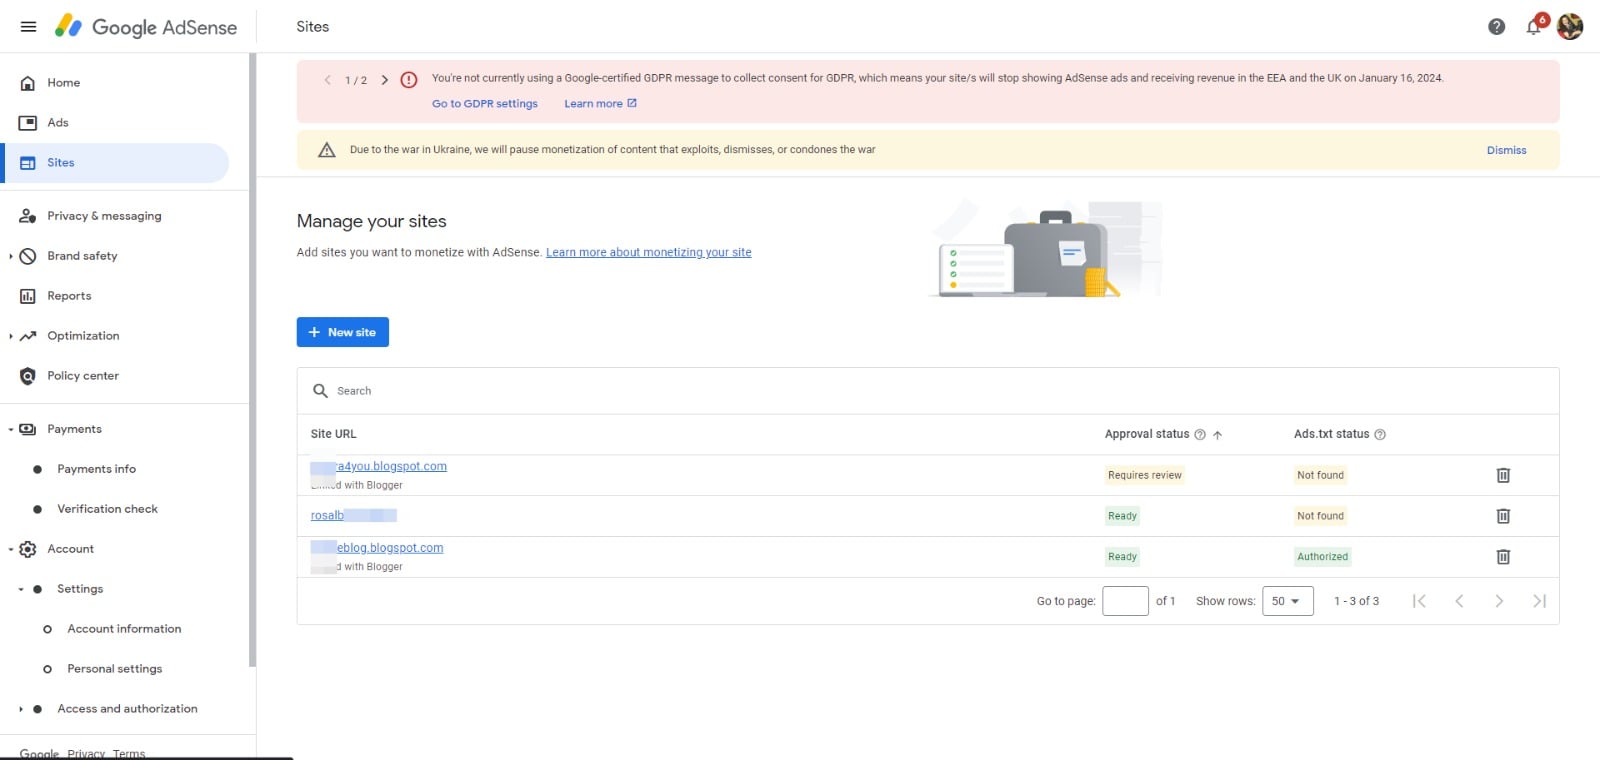Expand the Optimization section arrow
The image size is (1600, 760).
pyautogui.click(x=10, y=336)
